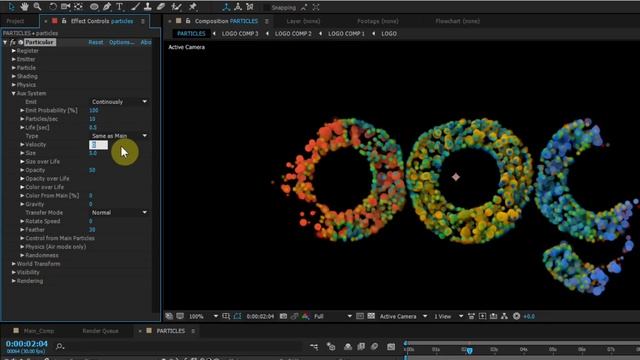Toggle Hide Shy Layers switch in timeline

pos(348,347)
